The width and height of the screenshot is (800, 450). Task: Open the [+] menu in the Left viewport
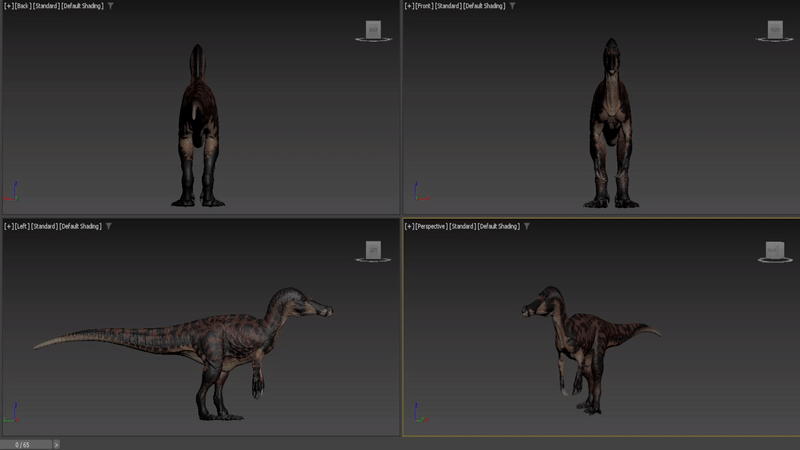(9, 227)
